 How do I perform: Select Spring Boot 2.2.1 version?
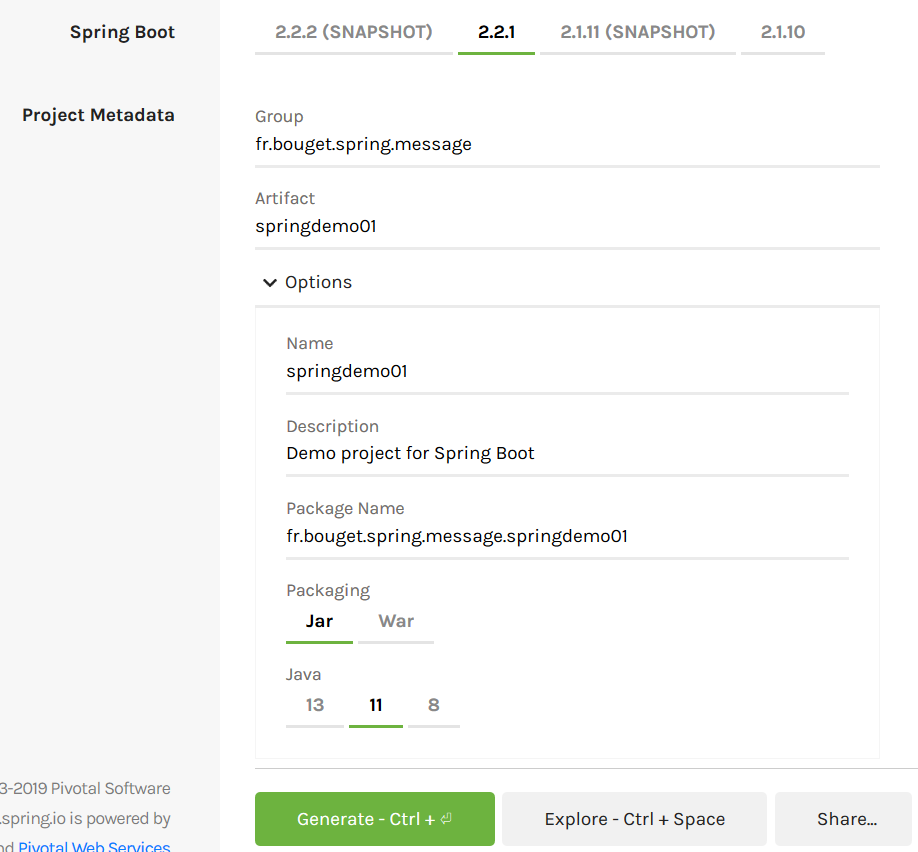[496, 32]
